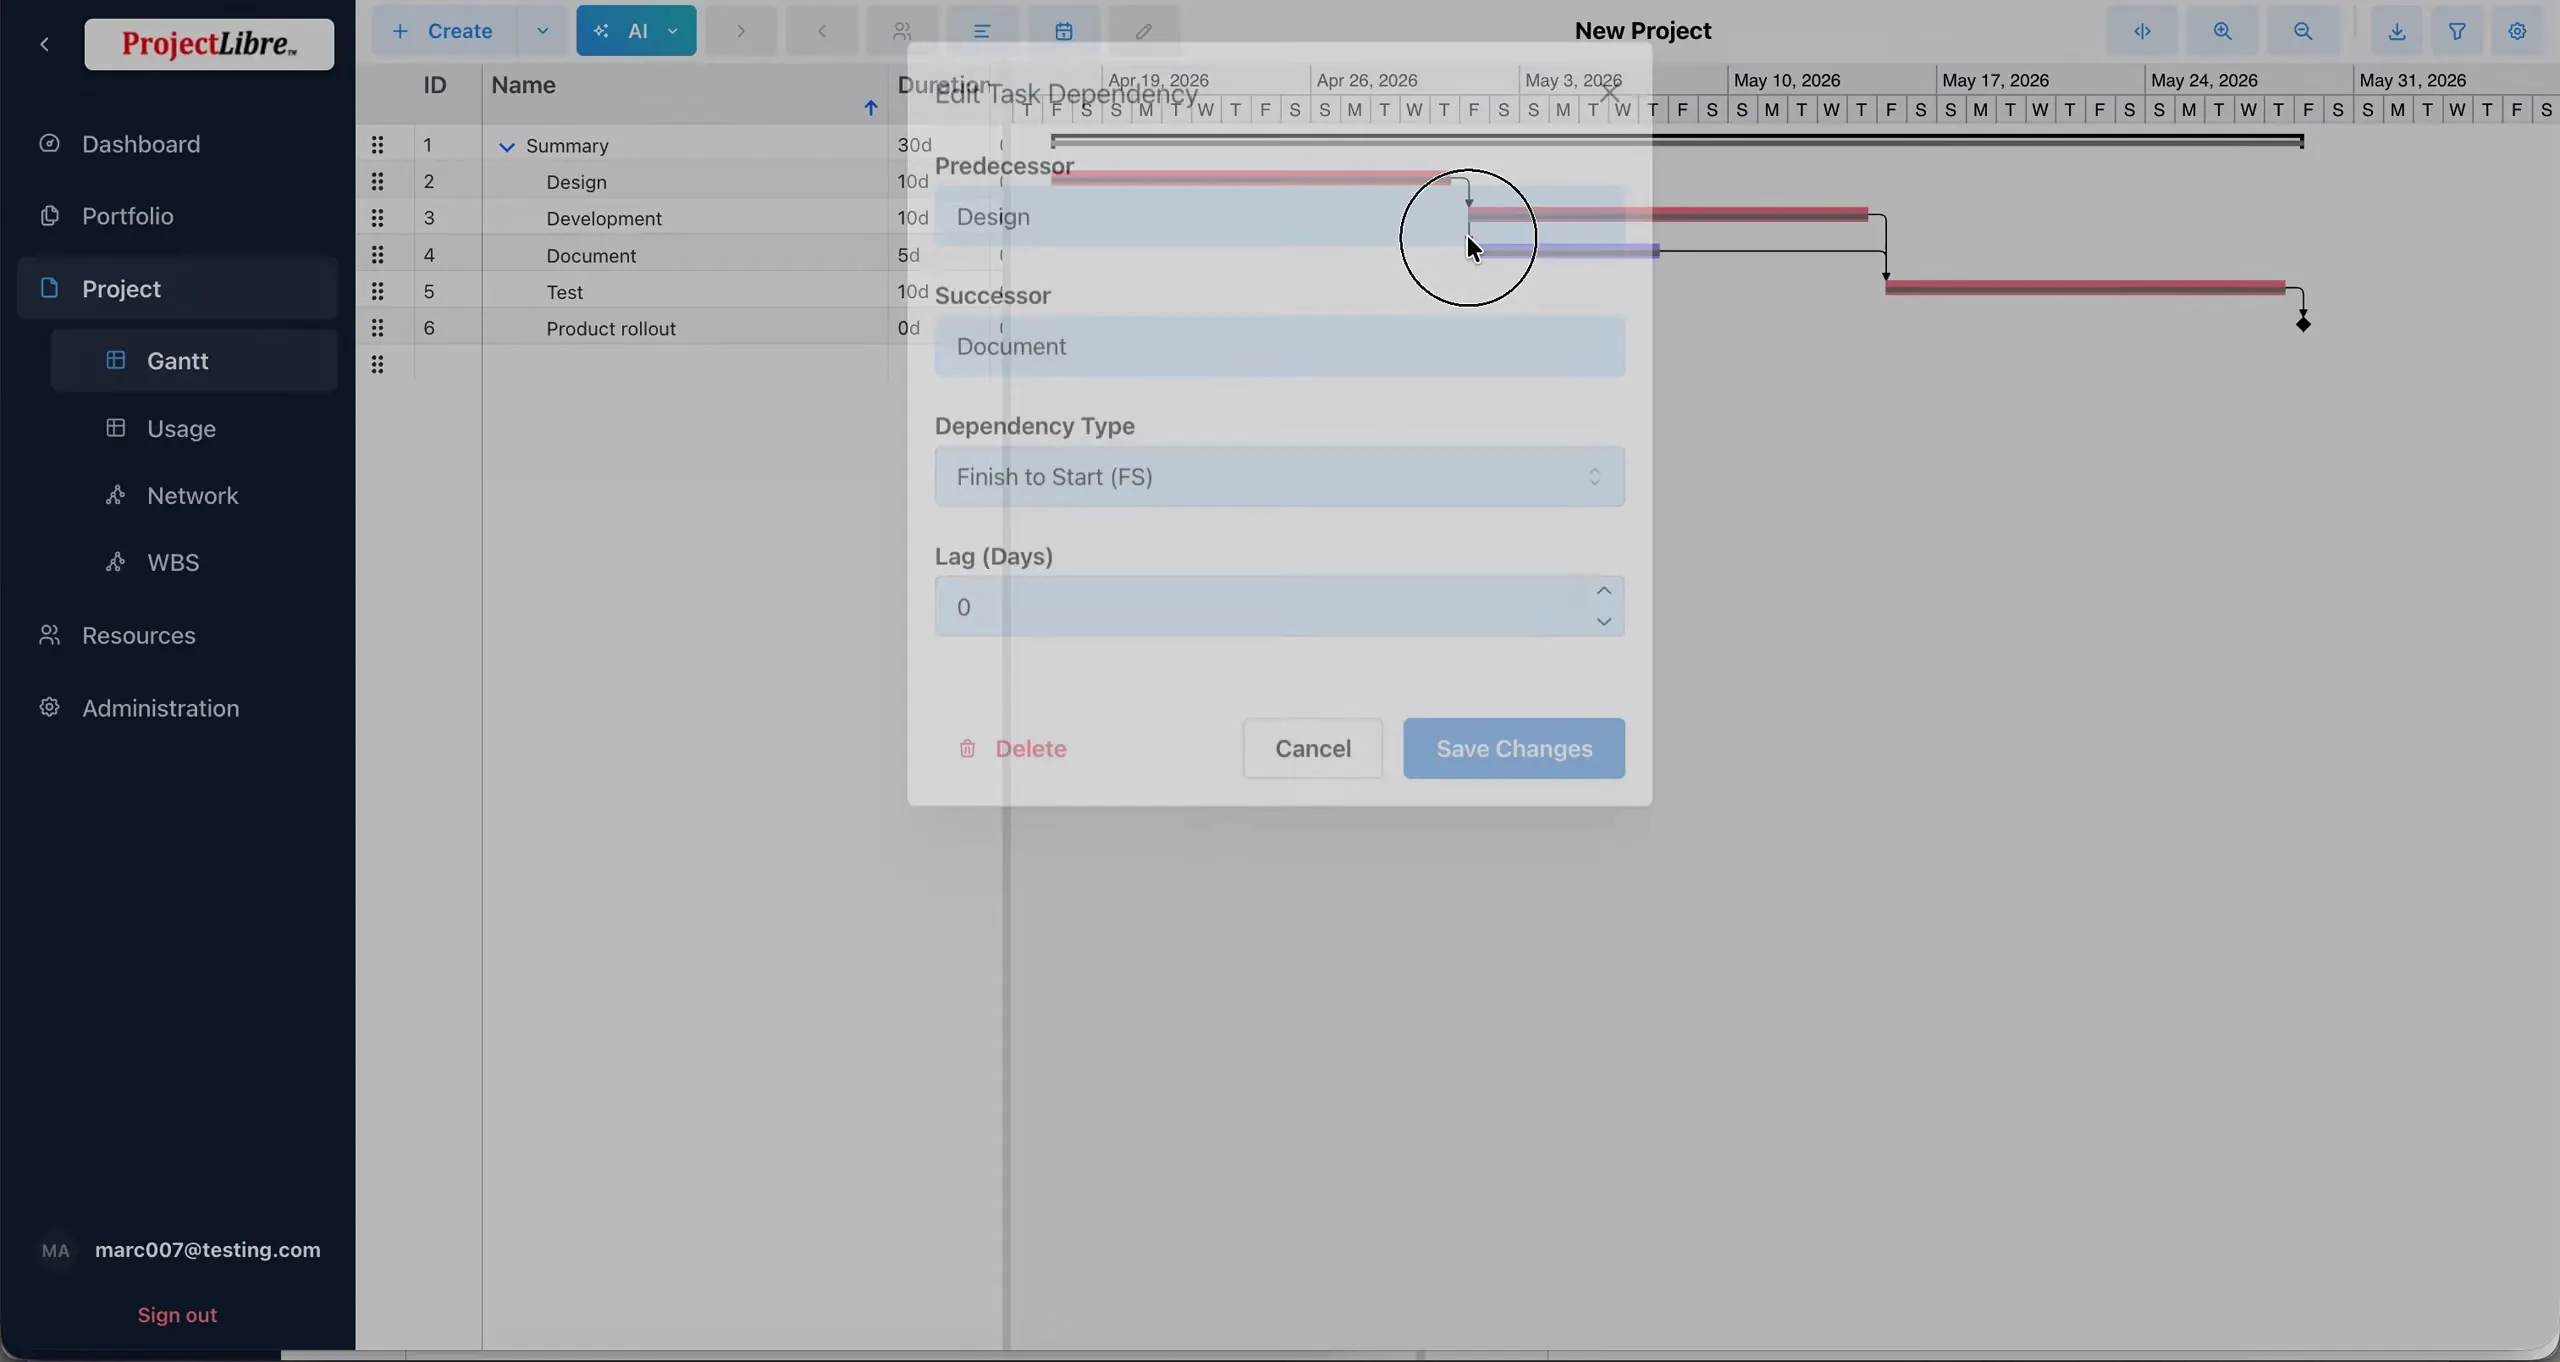Open the settings gear icon in toolbar
2560x1362 pixels.
pyautogui.click(x=2517, y=31)
